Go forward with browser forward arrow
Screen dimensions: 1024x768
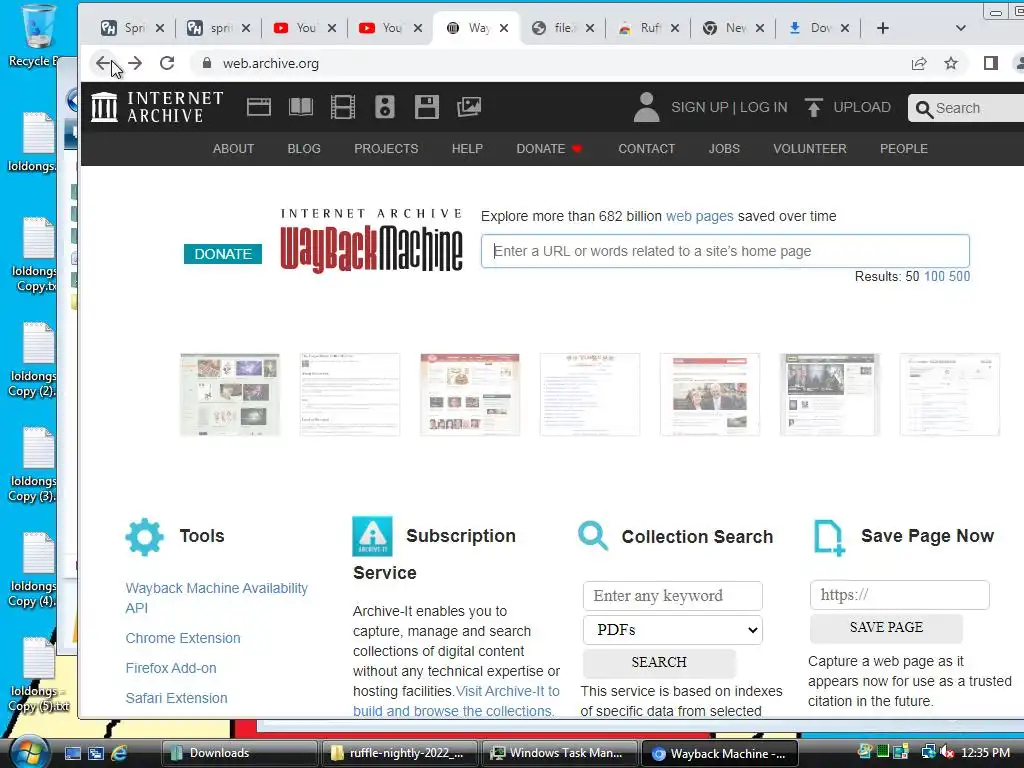coord(135,63)
